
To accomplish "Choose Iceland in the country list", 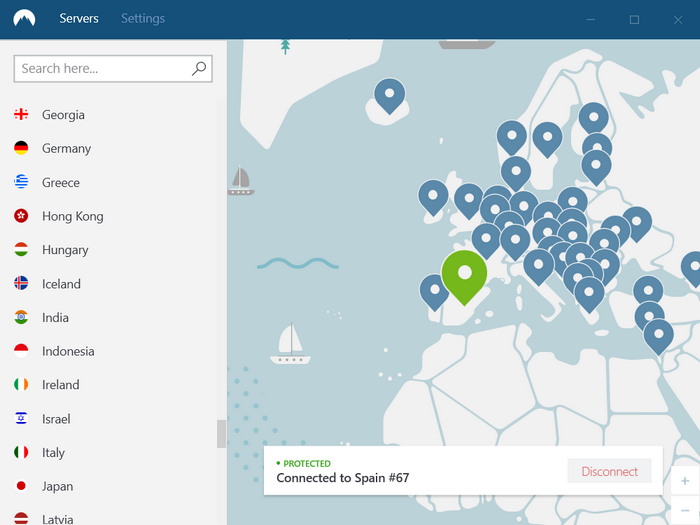I will (61, 284).
